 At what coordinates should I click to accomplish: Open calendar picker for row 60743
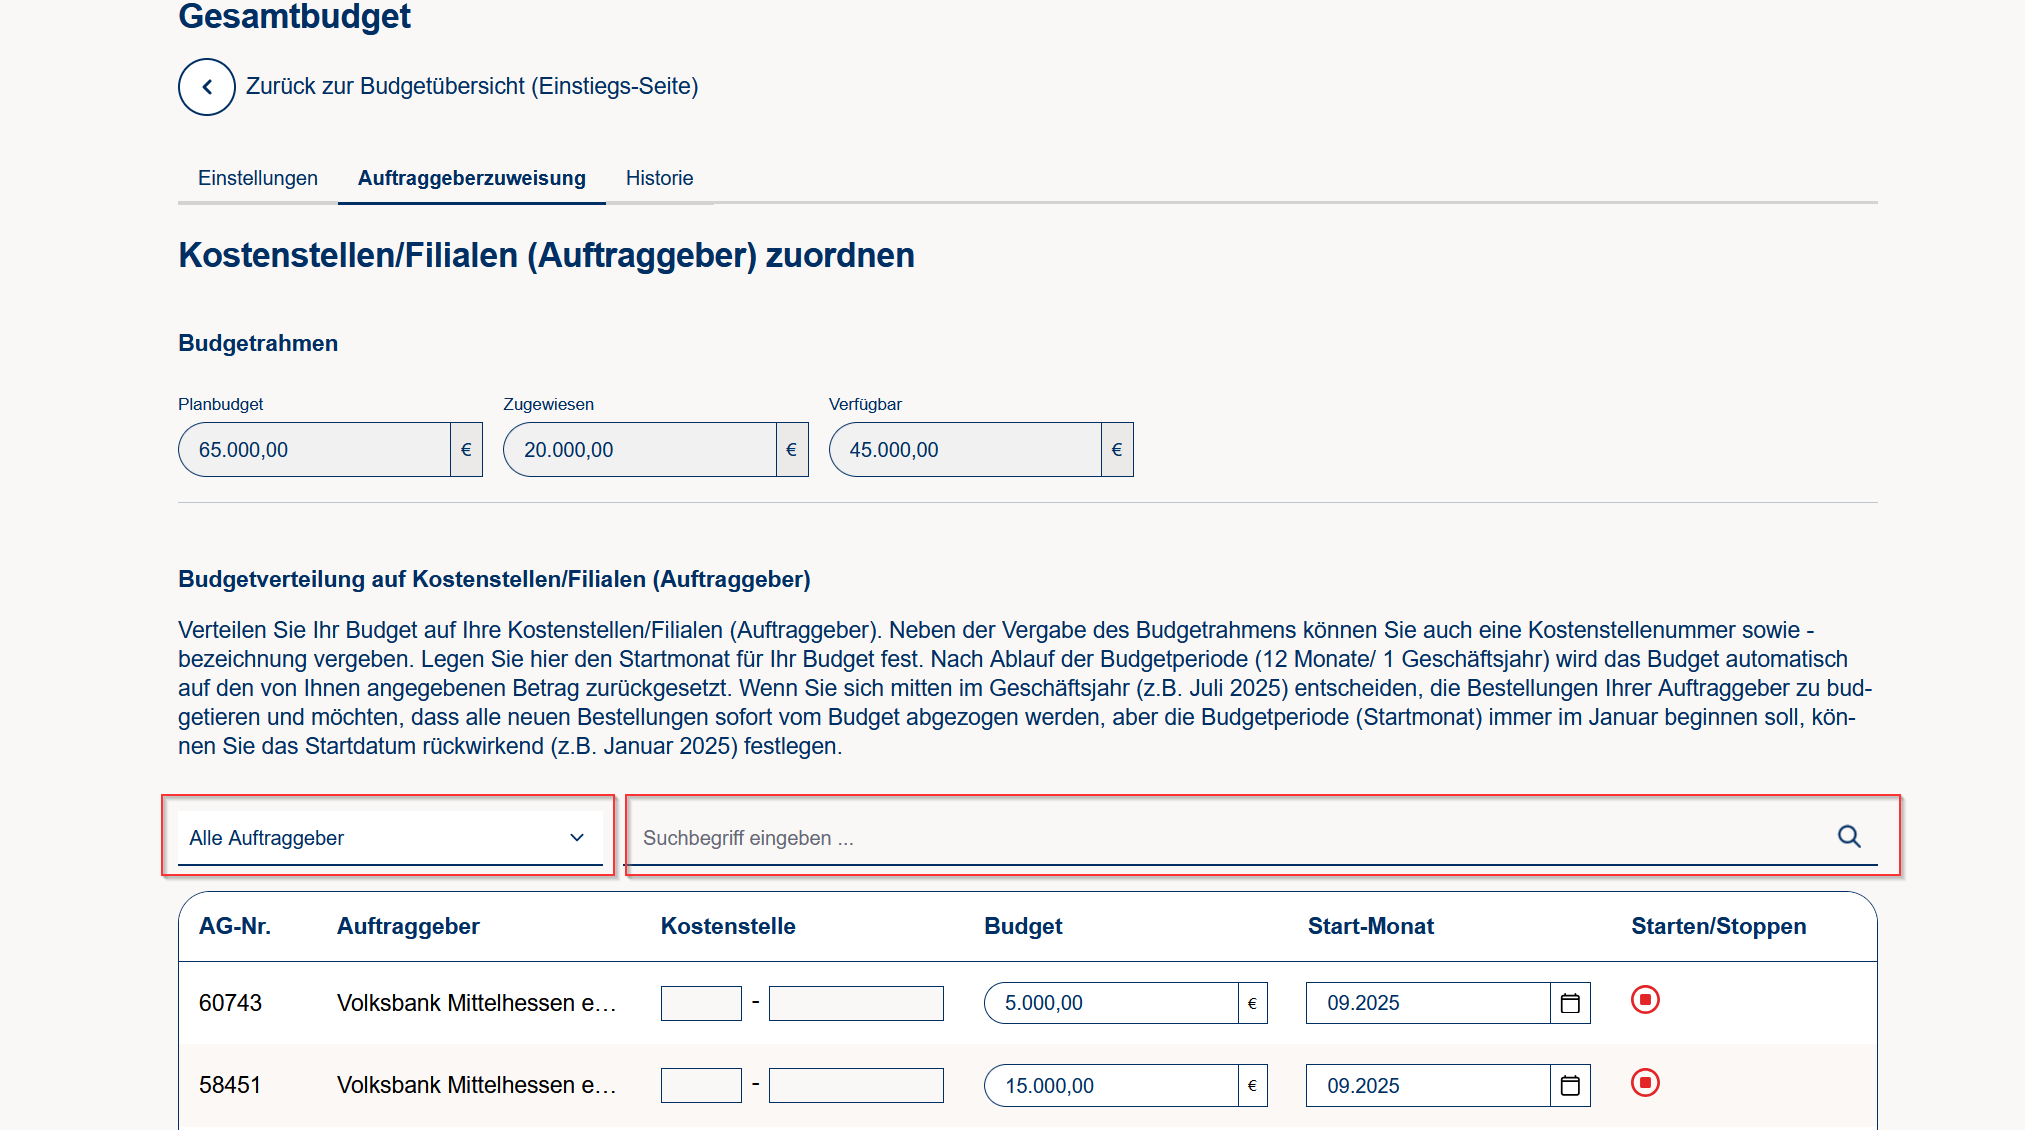click(x=1570, y=1003)
